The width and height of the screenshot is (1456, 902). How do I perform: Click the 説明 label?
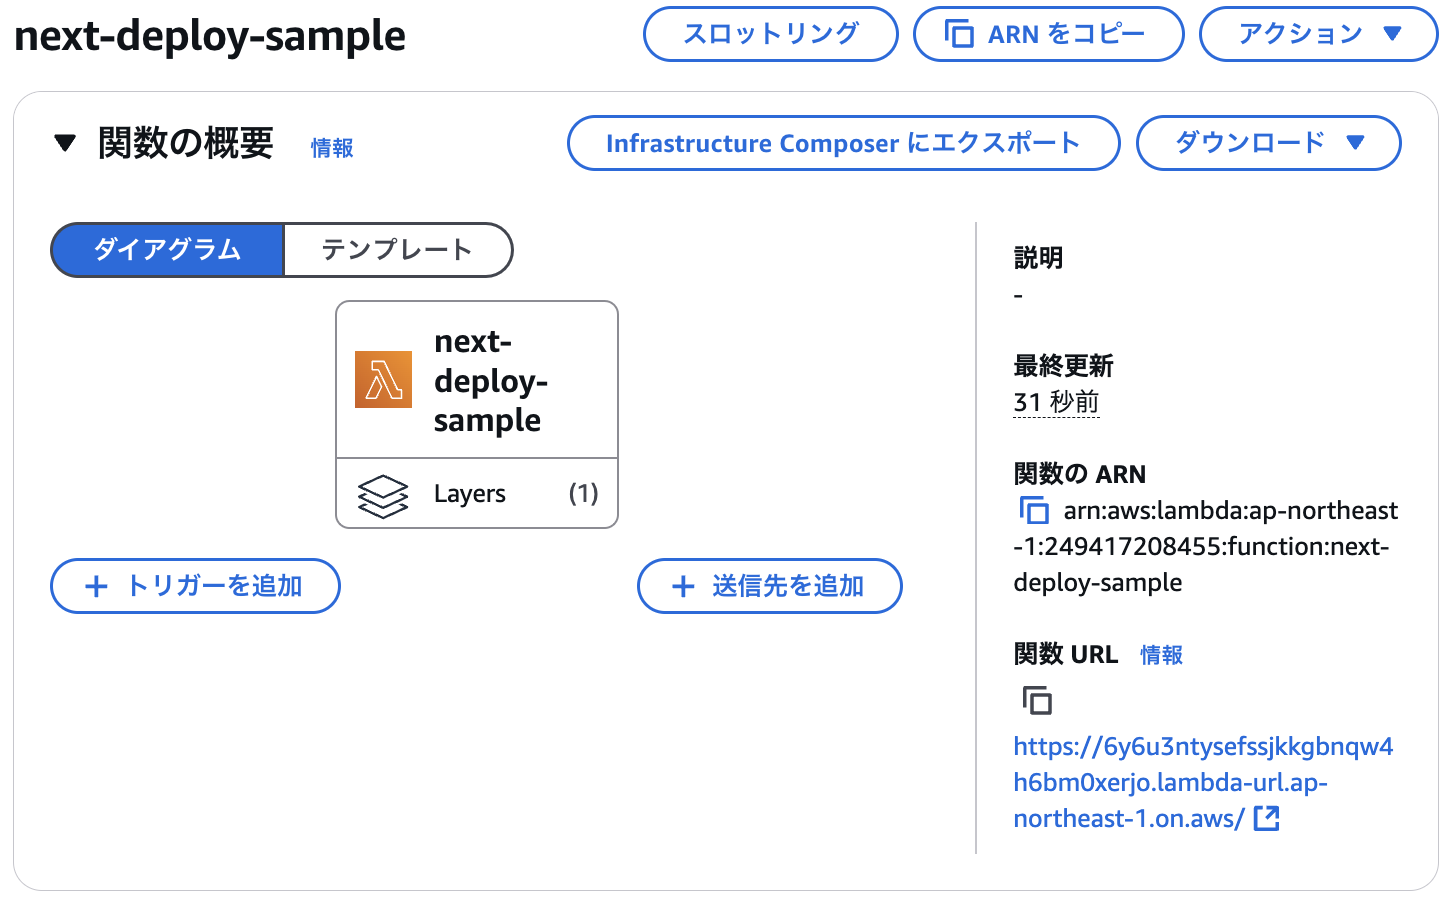point(1038,258)
